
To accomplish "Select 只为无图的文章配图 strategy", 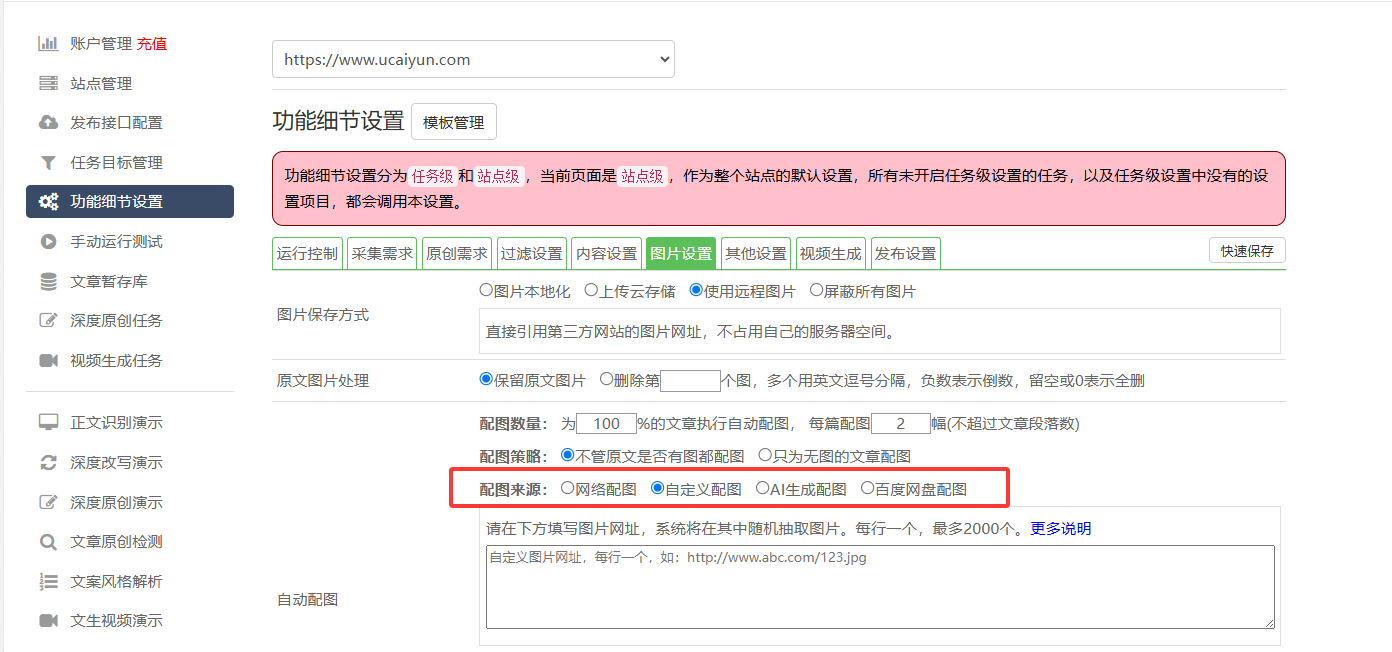I will click(x=765, y=455).
